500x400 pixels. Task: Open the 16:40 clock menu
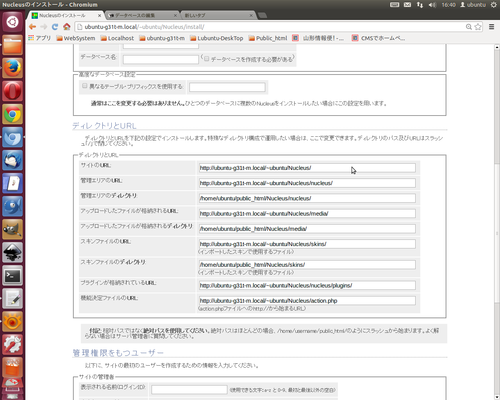[448, 5]
